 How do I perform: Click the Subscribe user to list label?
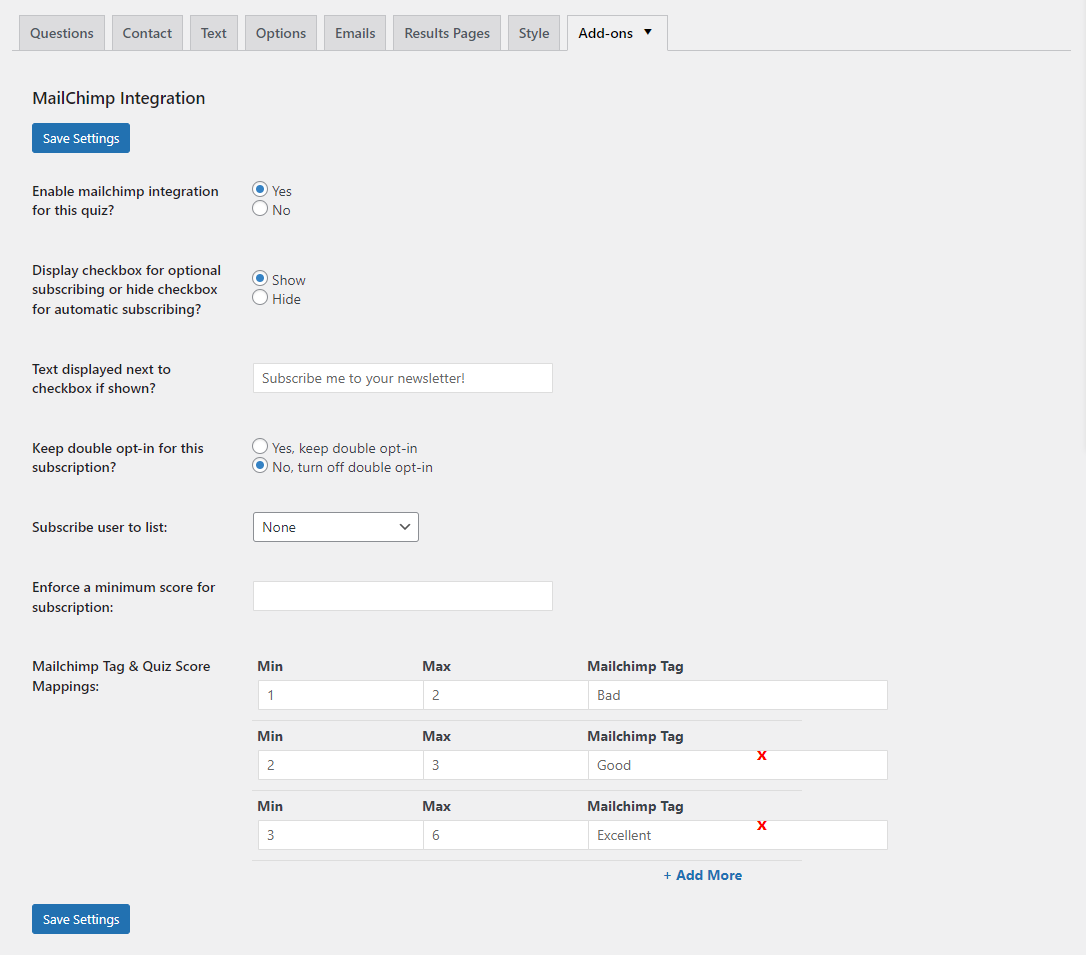(100, 527)
